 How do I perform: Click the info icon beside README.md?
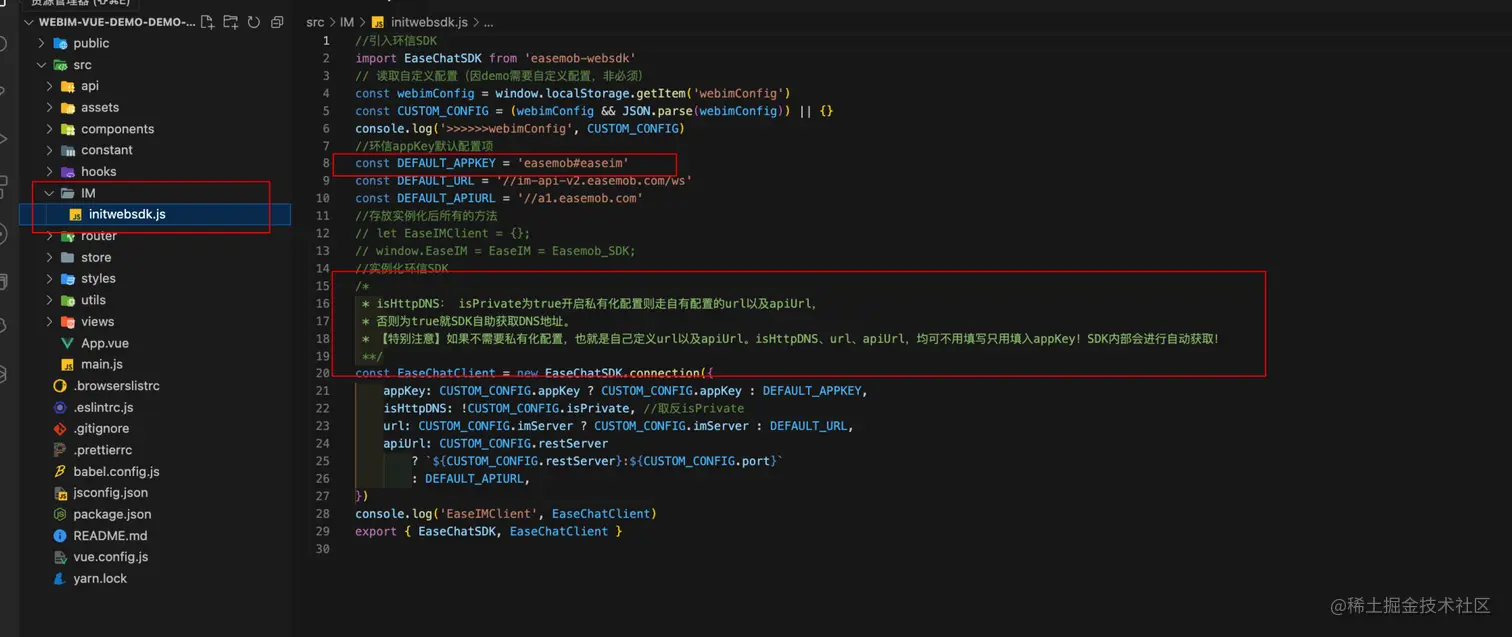point(60,536)
